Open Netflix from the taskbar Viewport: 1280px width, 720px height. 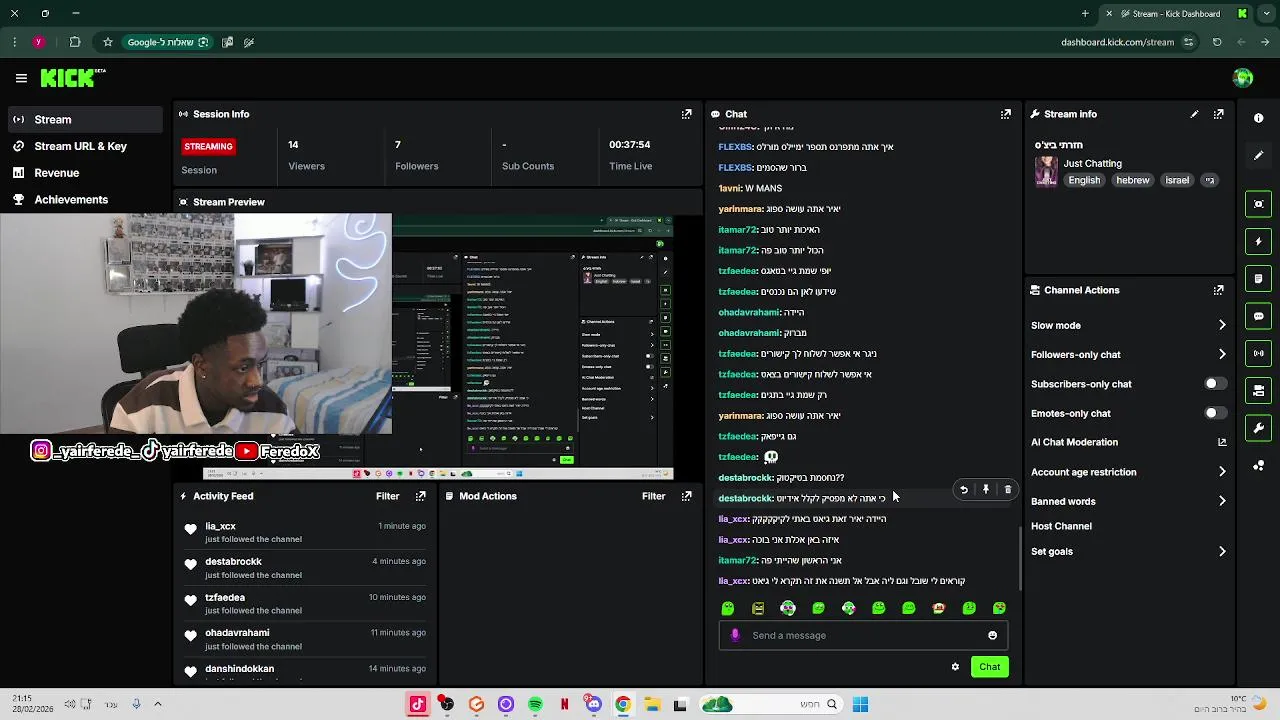(565, 705)
